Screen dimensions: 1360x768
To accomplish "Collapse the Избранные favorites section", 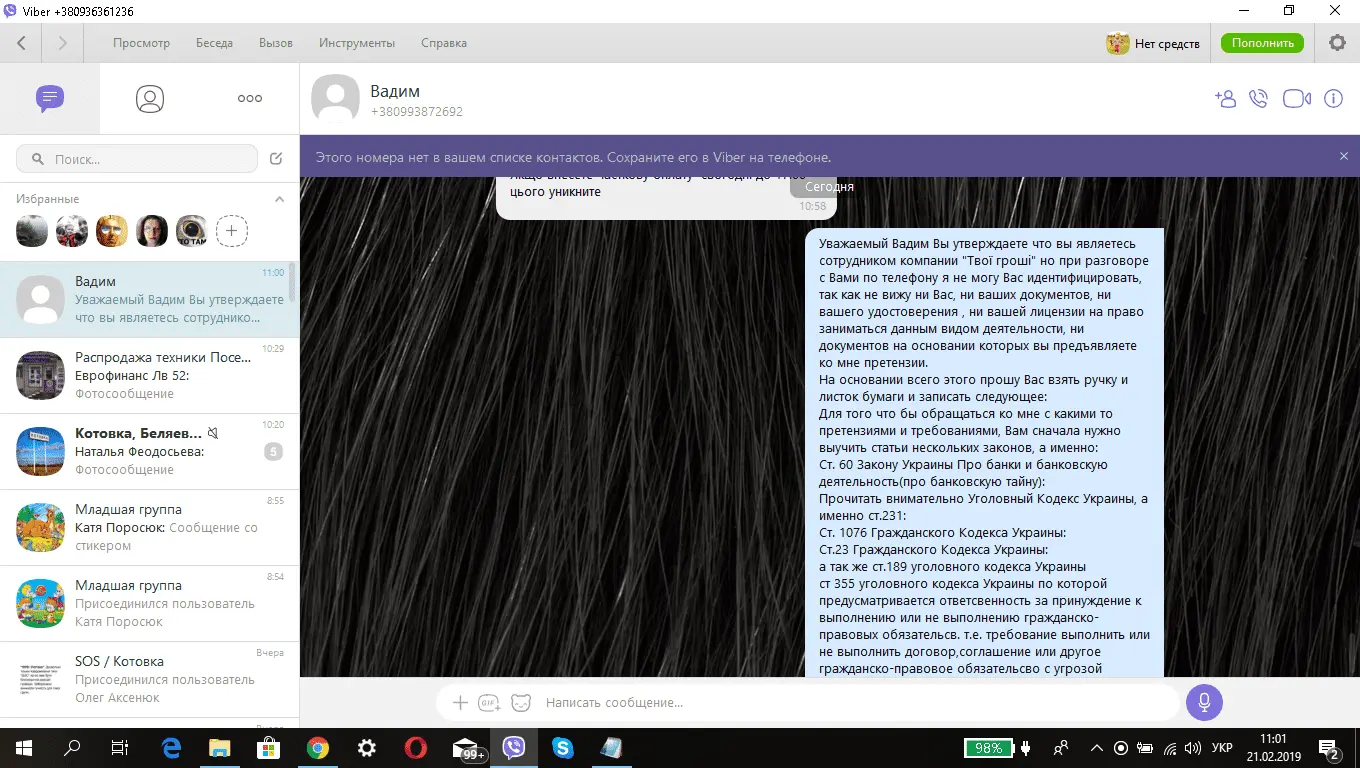I will (x=280, y=199).
